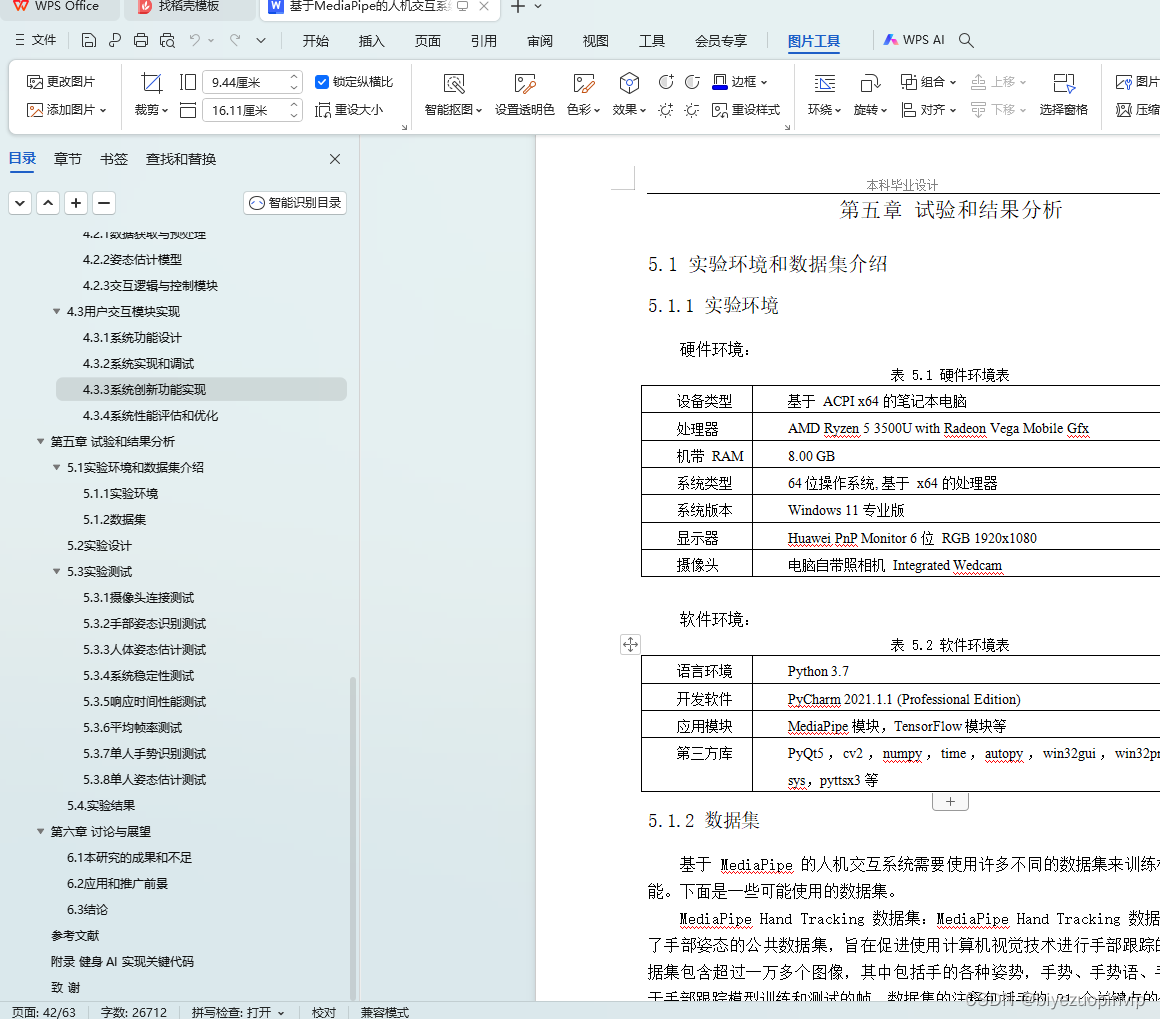Click the 裁剪 crop tool icon
The width and height of the screenshot is (1160, 1019).
(x=151, y=82)
